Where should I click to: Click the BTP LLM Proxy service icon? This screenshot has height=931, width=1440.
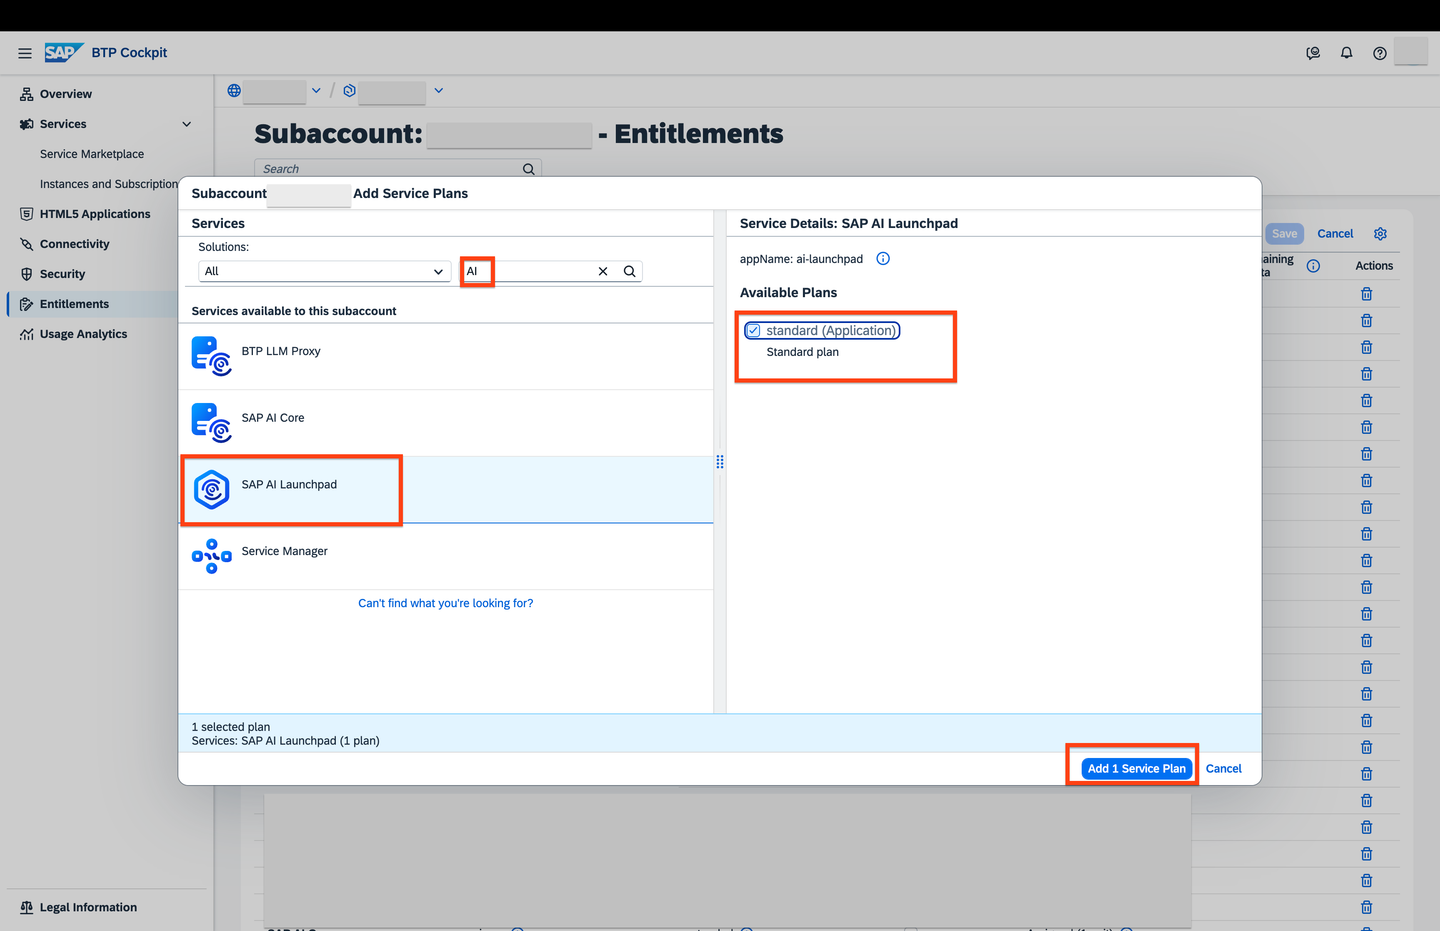[212, 356]
